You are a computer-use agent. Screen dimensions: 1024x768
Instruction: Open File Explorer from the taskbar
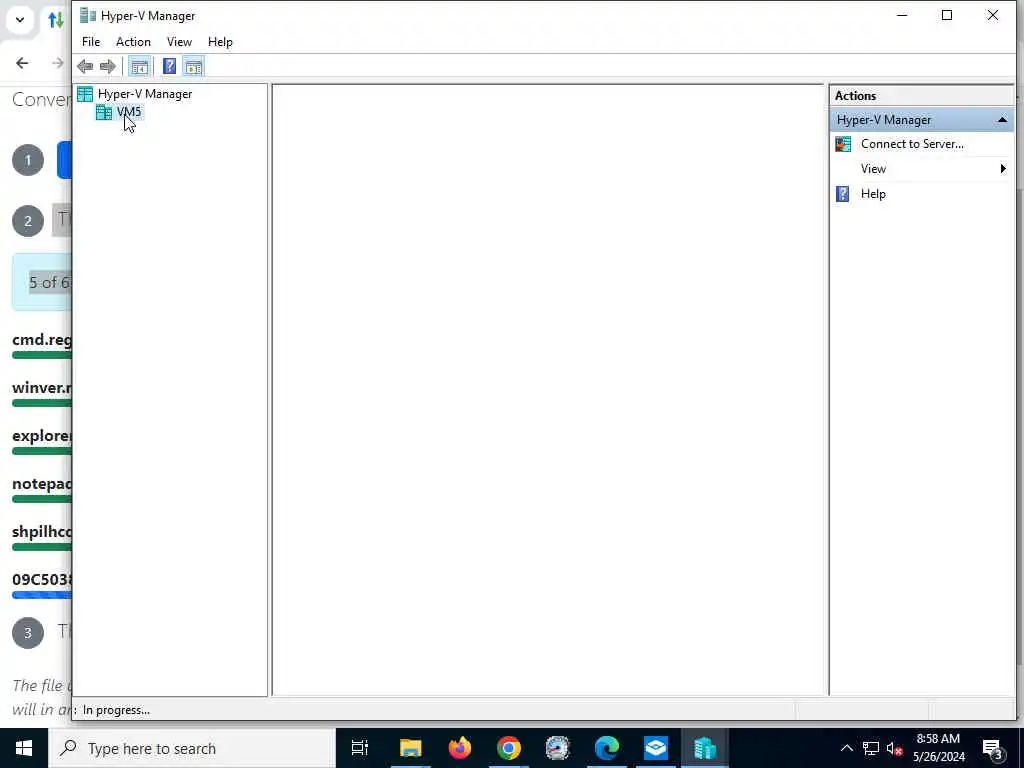411,748
